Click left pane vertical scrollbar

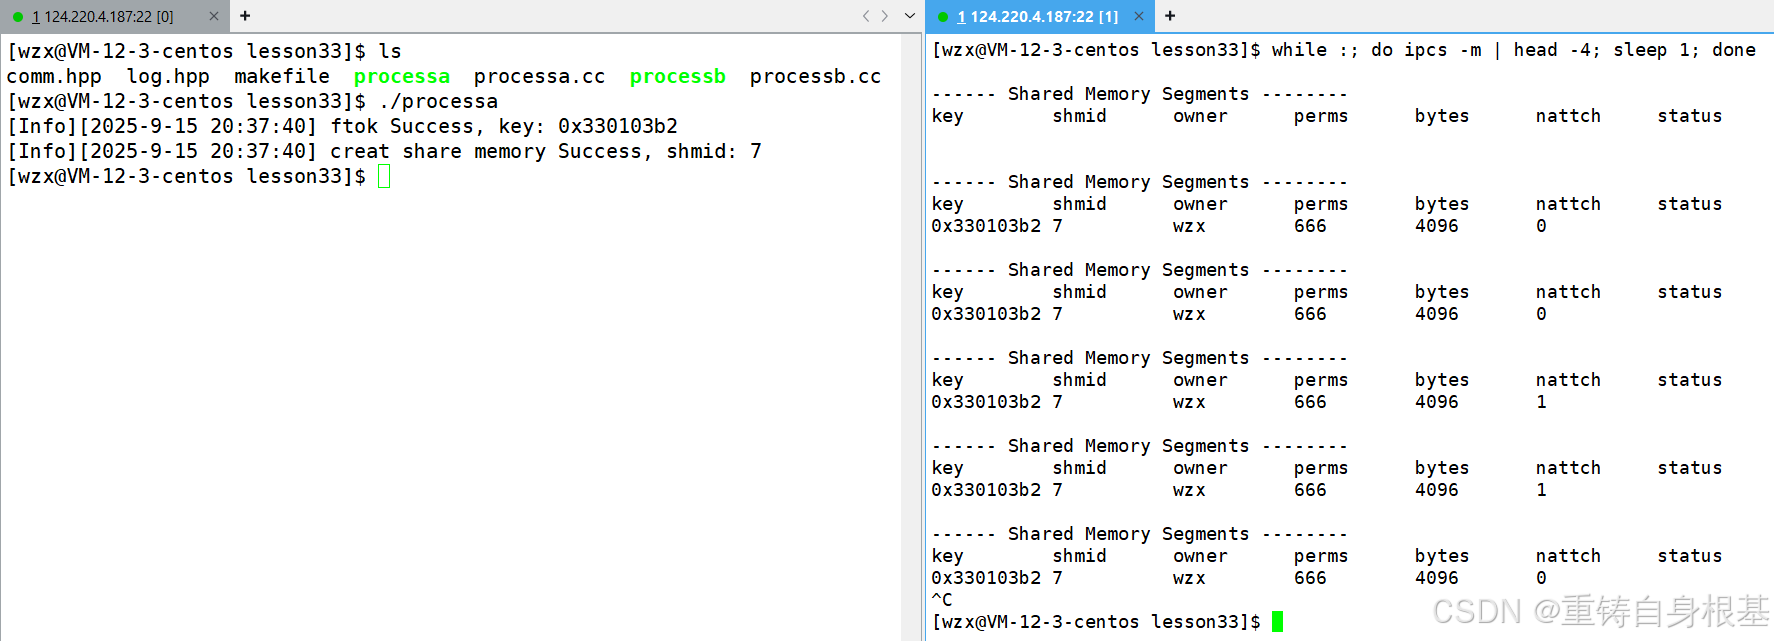point(911,336)
